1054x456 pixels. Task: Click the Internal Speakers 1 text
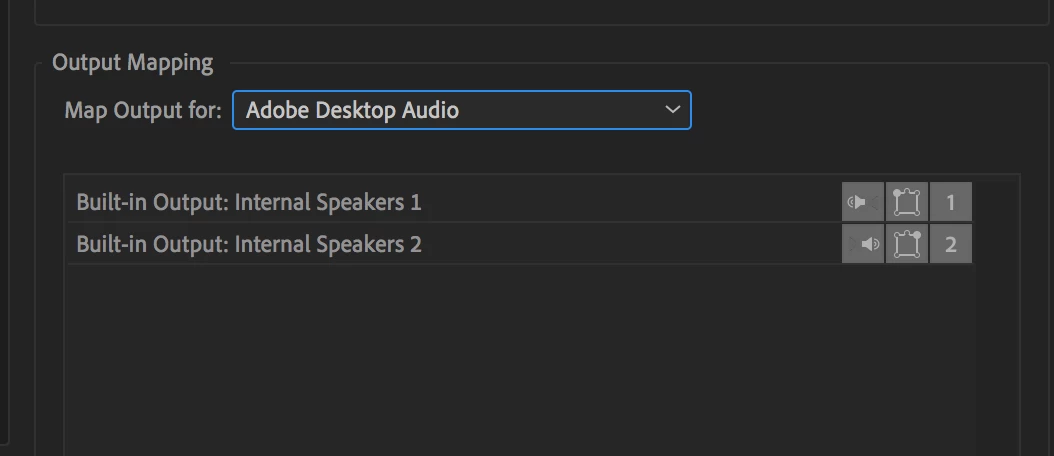click(328, 202)
